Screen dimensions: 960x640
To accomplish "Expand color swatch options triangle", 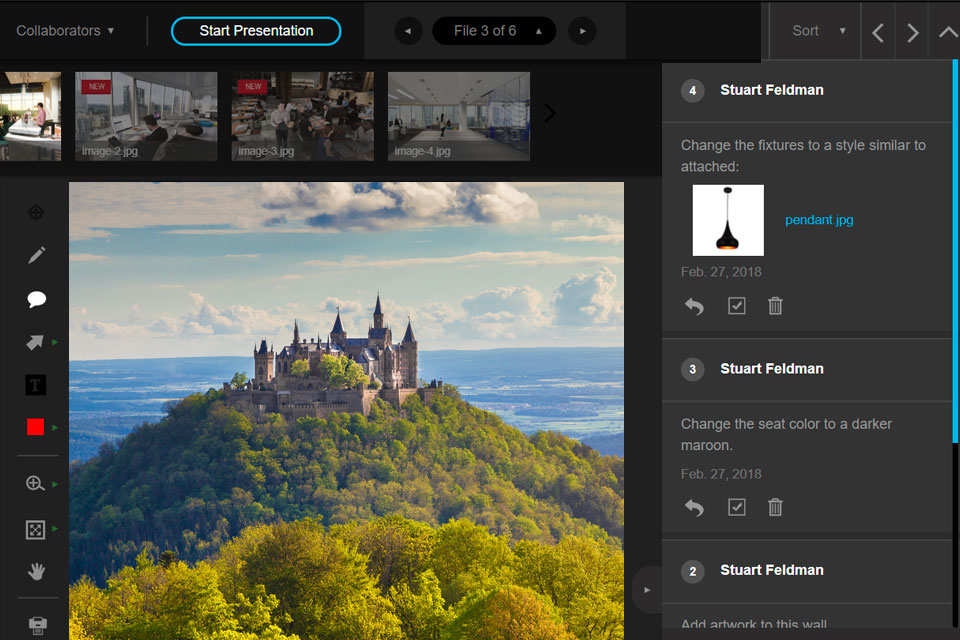I will pyautogui.click(x=55, y=427).
